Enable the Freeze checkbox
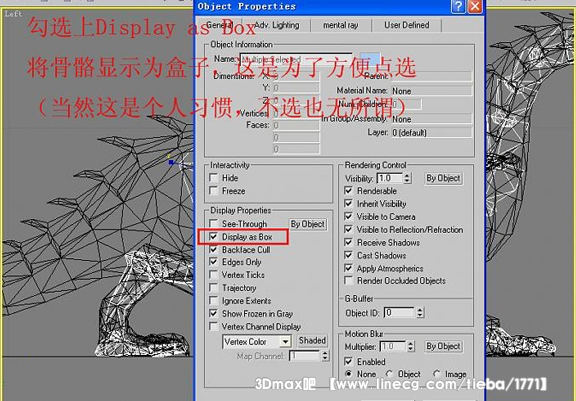This screenshot has height=401, width=576. pos(213,191)
